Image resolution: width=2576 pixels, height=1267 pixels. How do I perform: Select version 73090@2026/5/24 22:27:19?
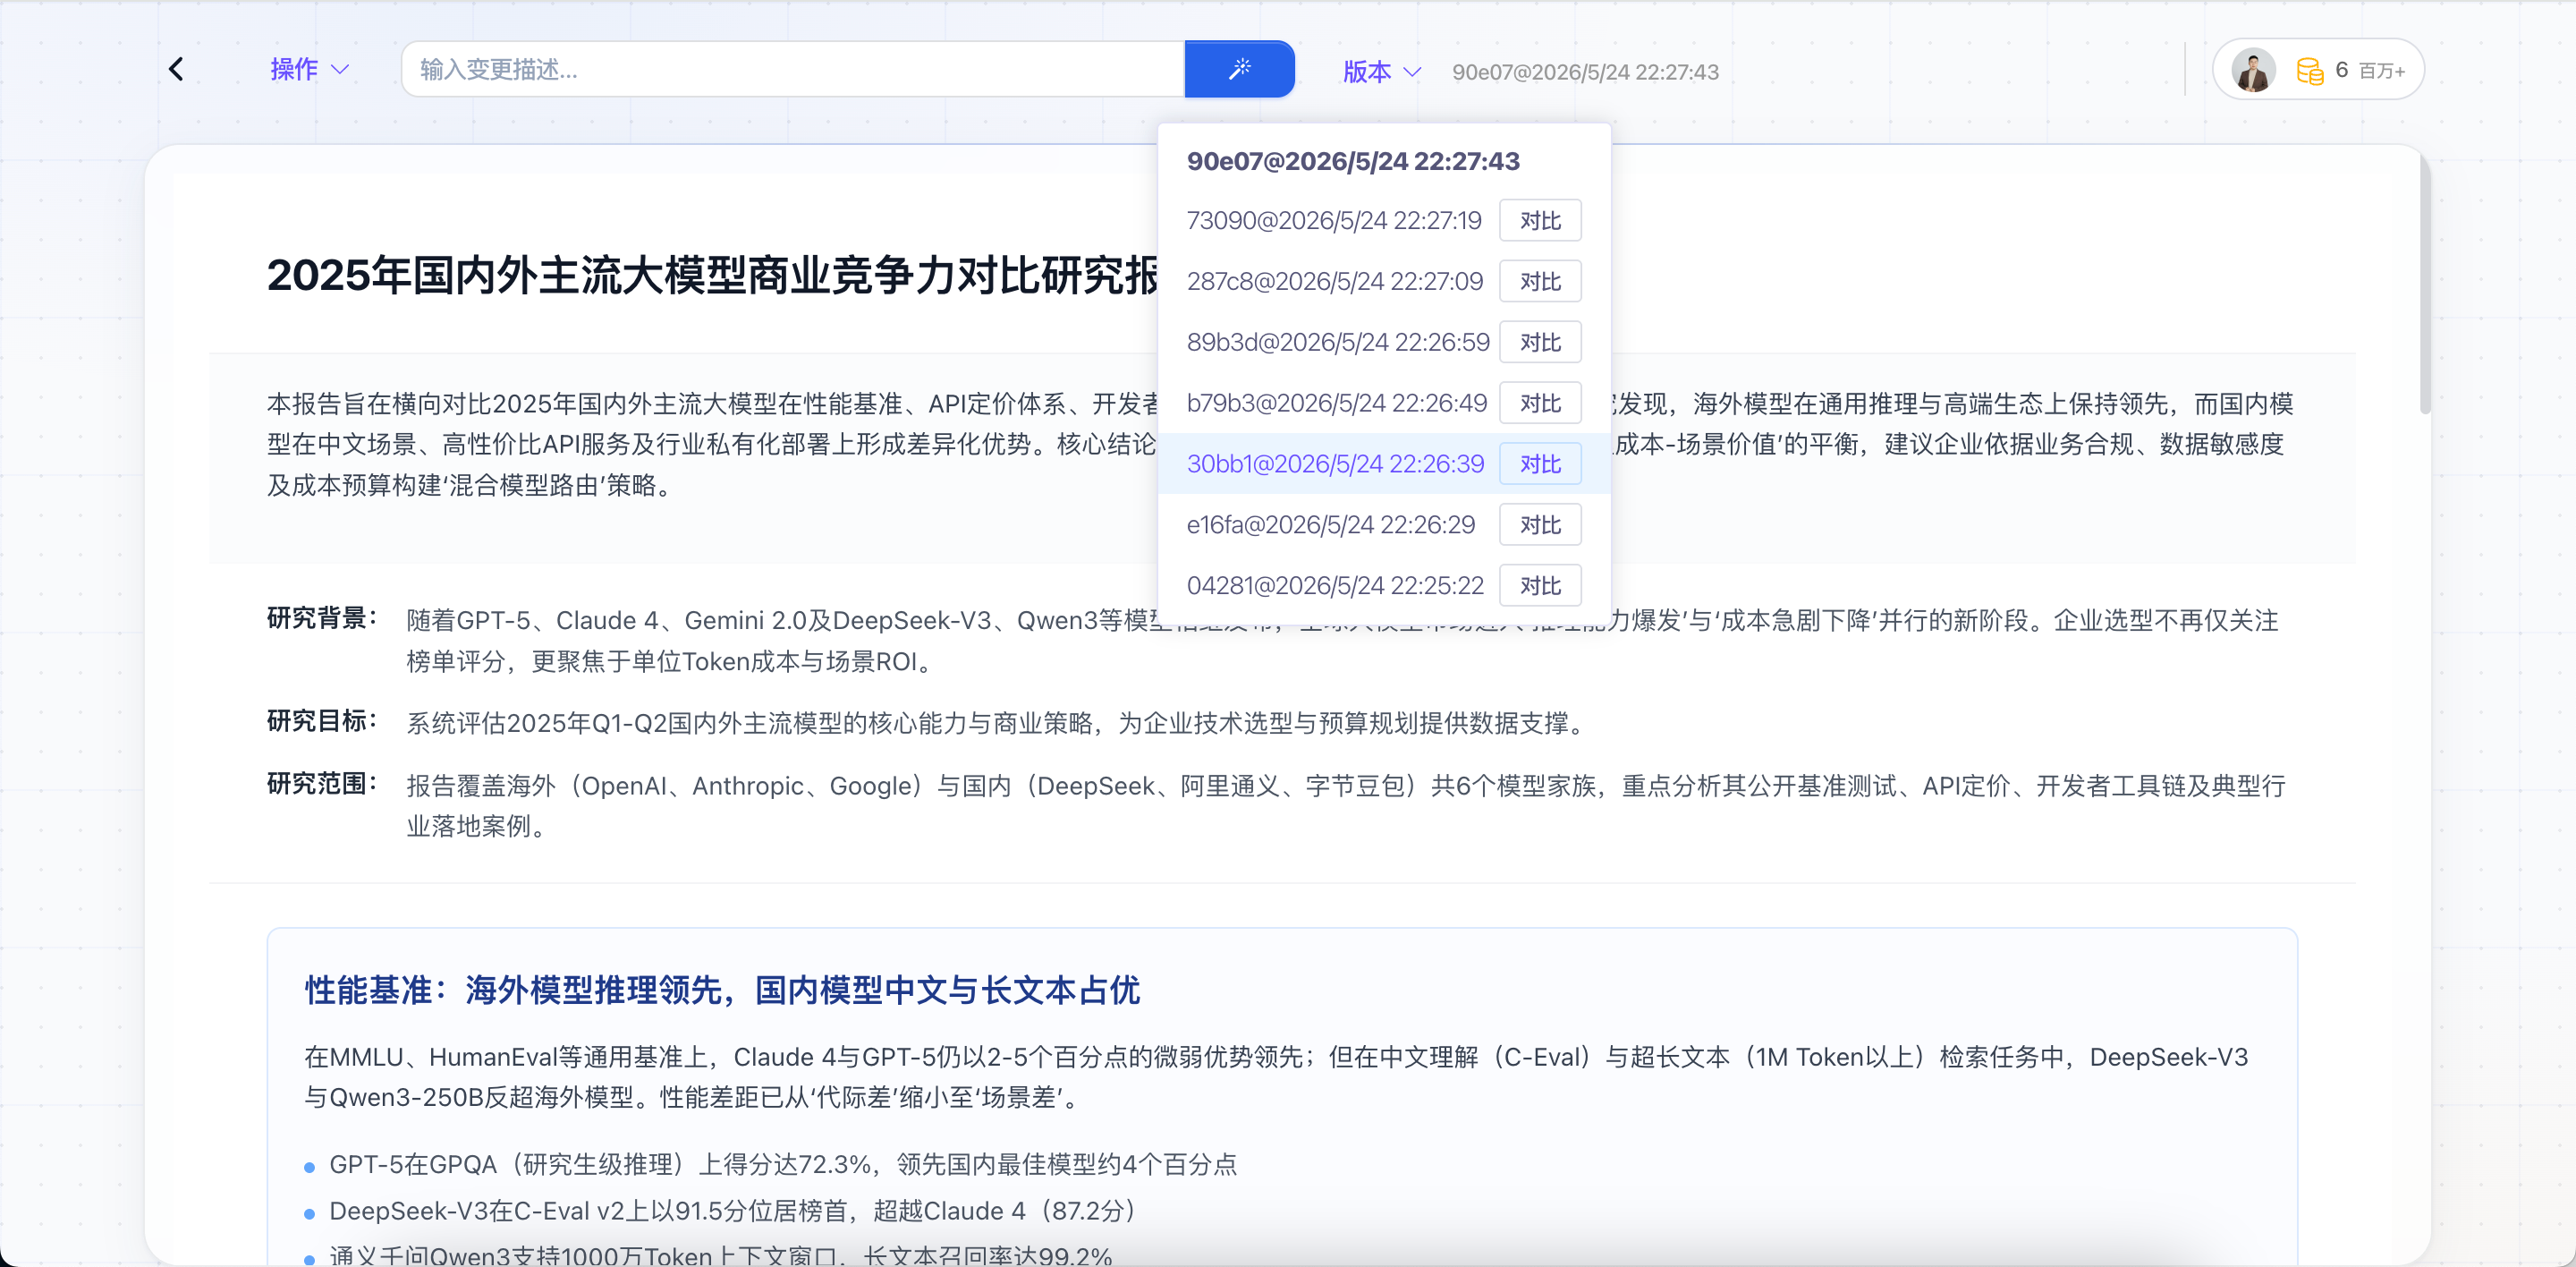click(1333, 220)
